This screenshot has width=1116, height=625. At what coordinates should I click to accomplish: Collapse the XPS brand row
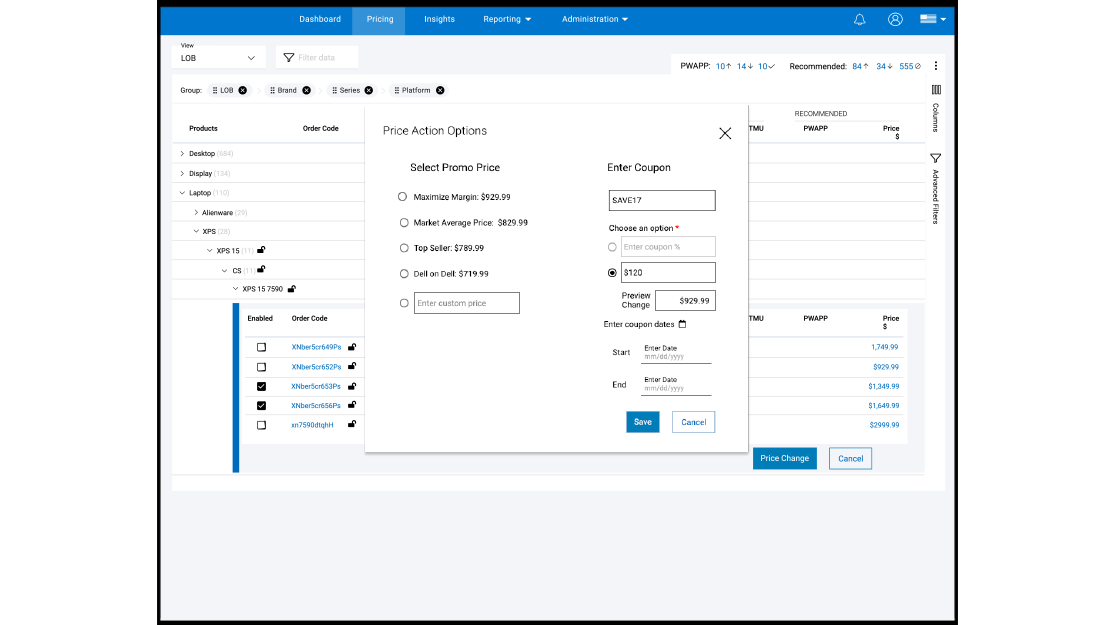pos(196,231)
